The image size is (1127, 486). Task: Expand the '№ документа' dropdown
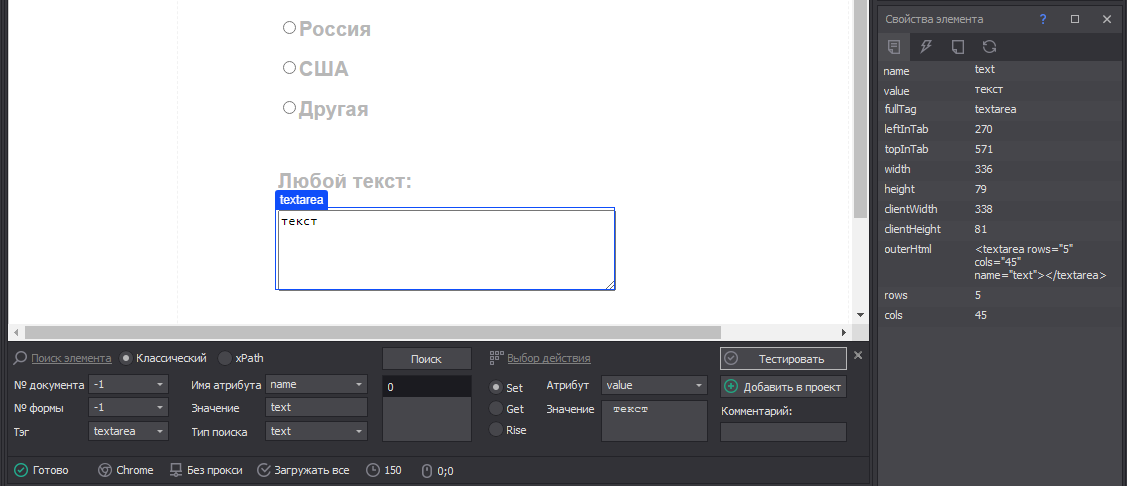[x=129, y=385]
